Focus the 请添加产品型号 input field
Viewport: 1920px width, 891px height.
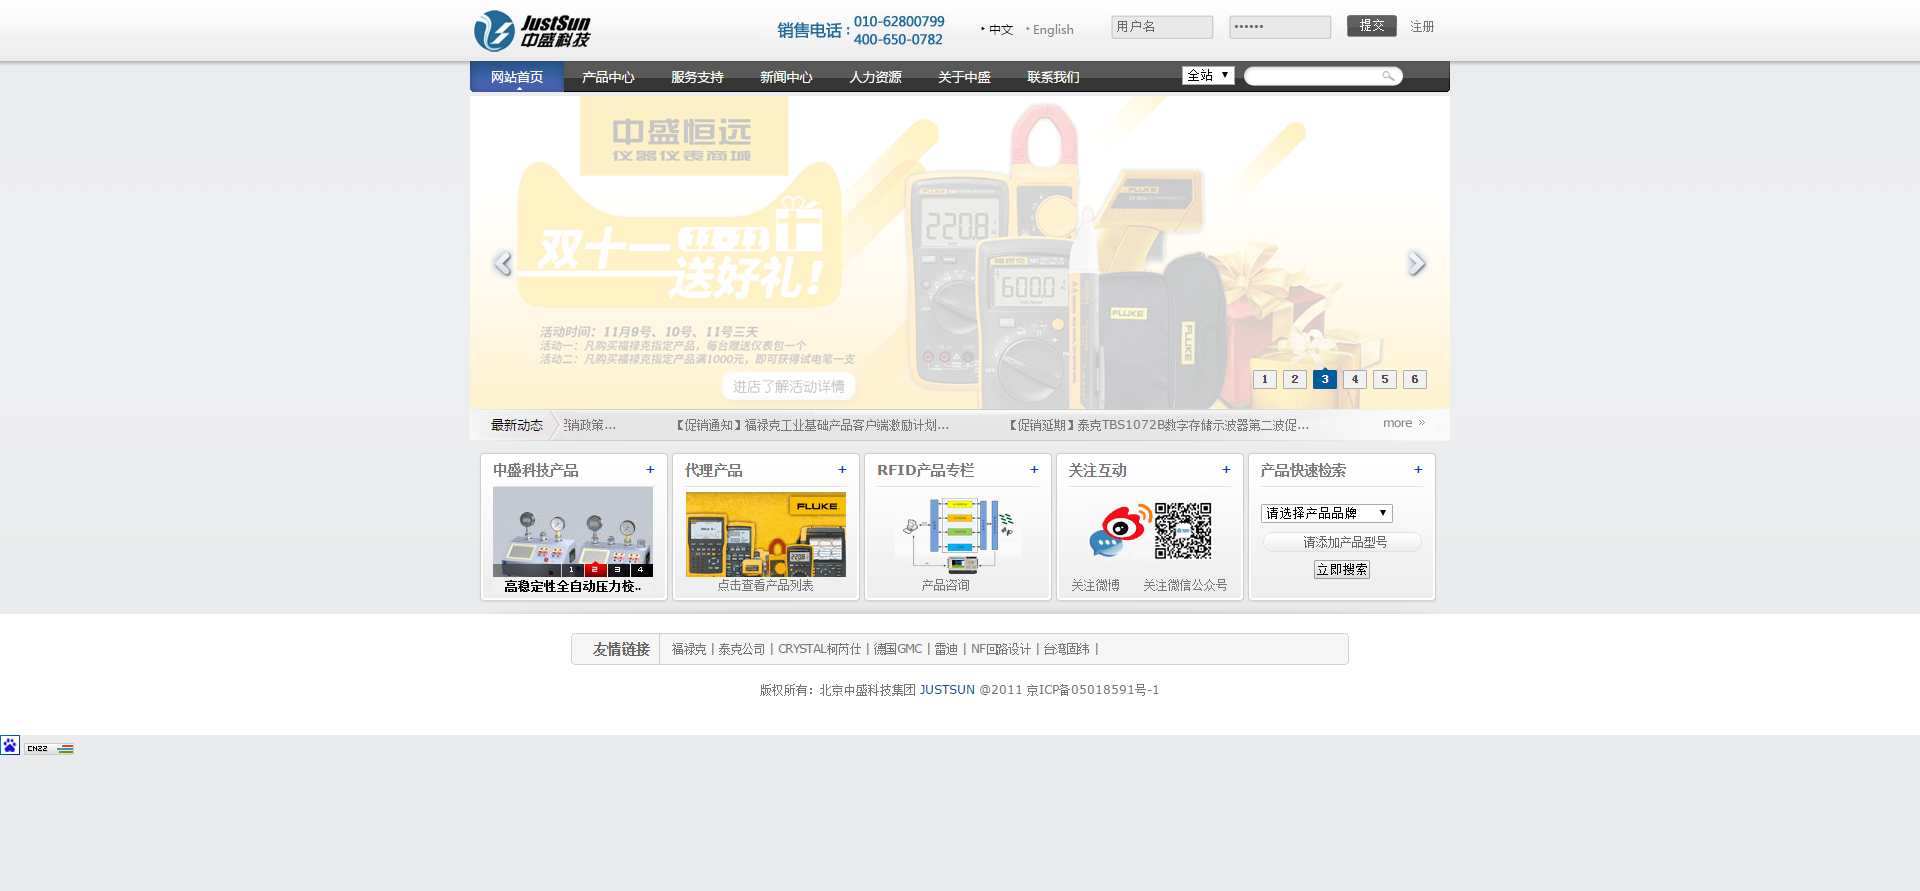(1342, 542)
